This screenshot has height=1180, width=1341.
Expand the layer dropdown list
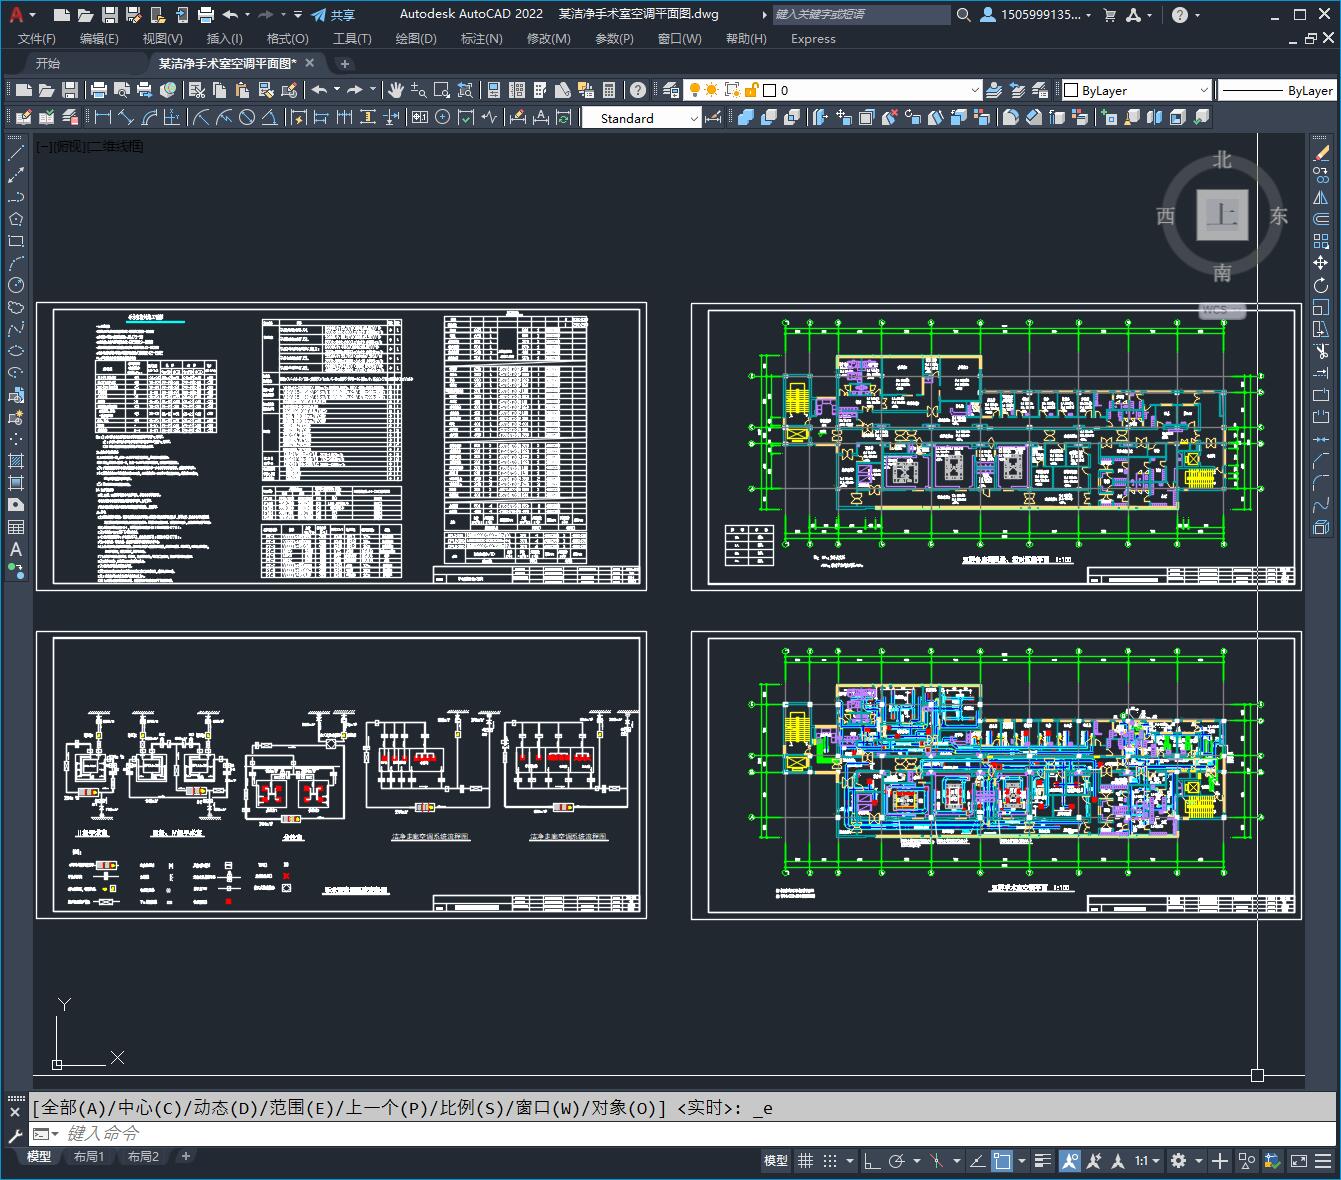click(x=975, y=90)
